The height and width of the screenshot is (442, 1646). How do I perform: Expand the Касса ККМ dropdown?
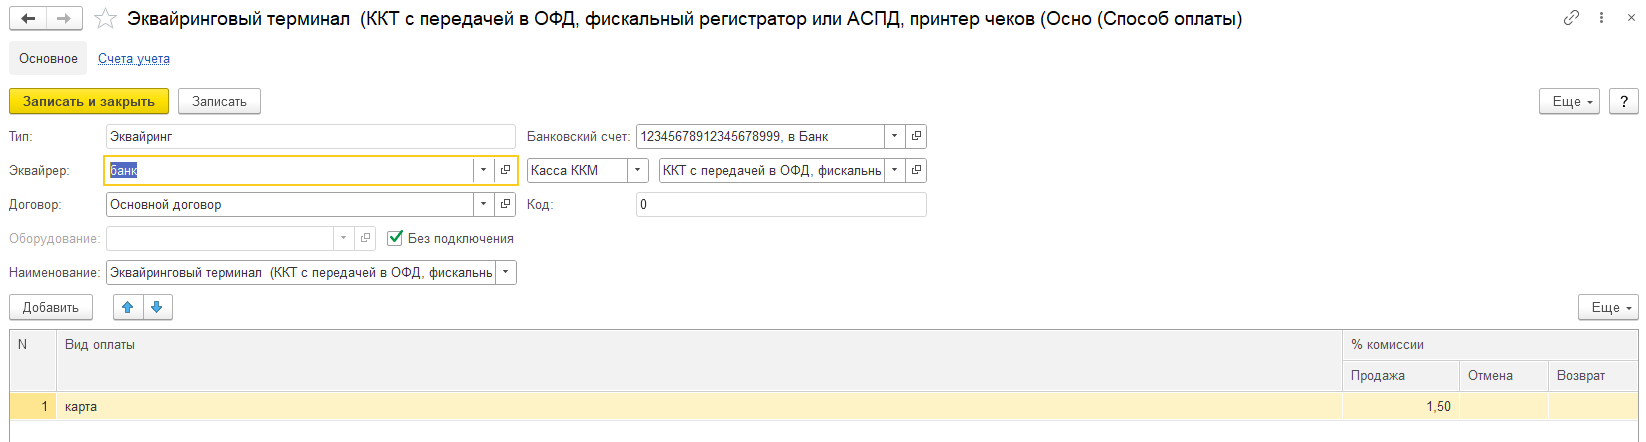638,170
